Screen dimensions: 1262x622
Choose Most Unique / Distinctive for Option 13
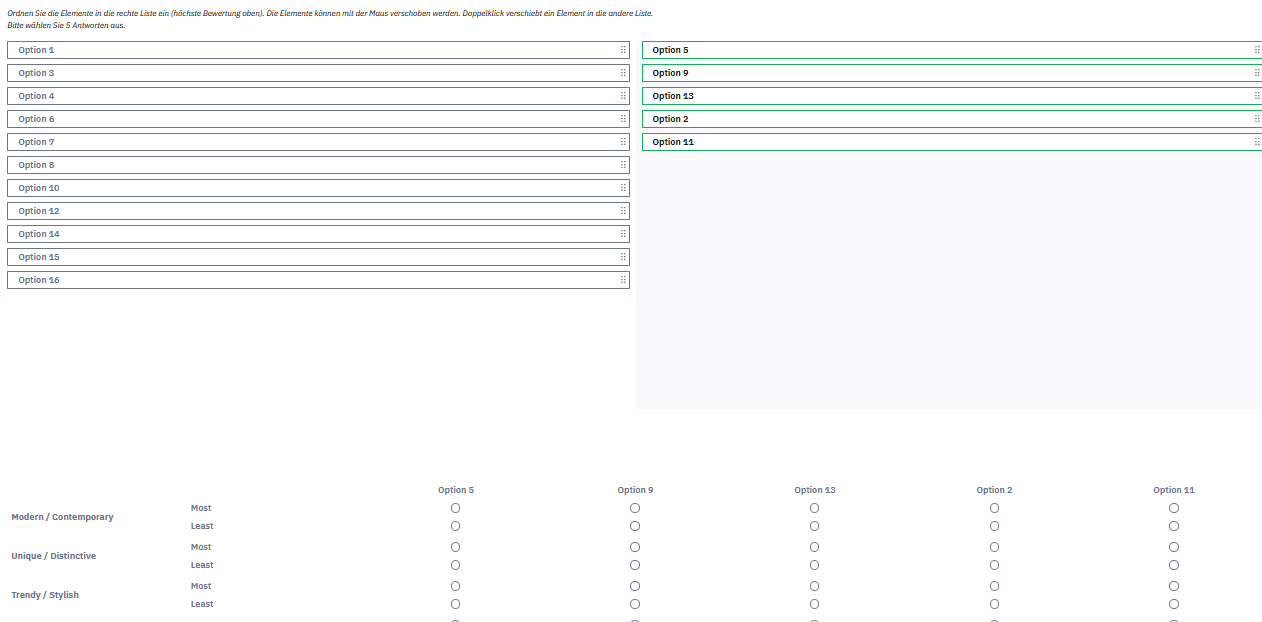tap(815, 547)
